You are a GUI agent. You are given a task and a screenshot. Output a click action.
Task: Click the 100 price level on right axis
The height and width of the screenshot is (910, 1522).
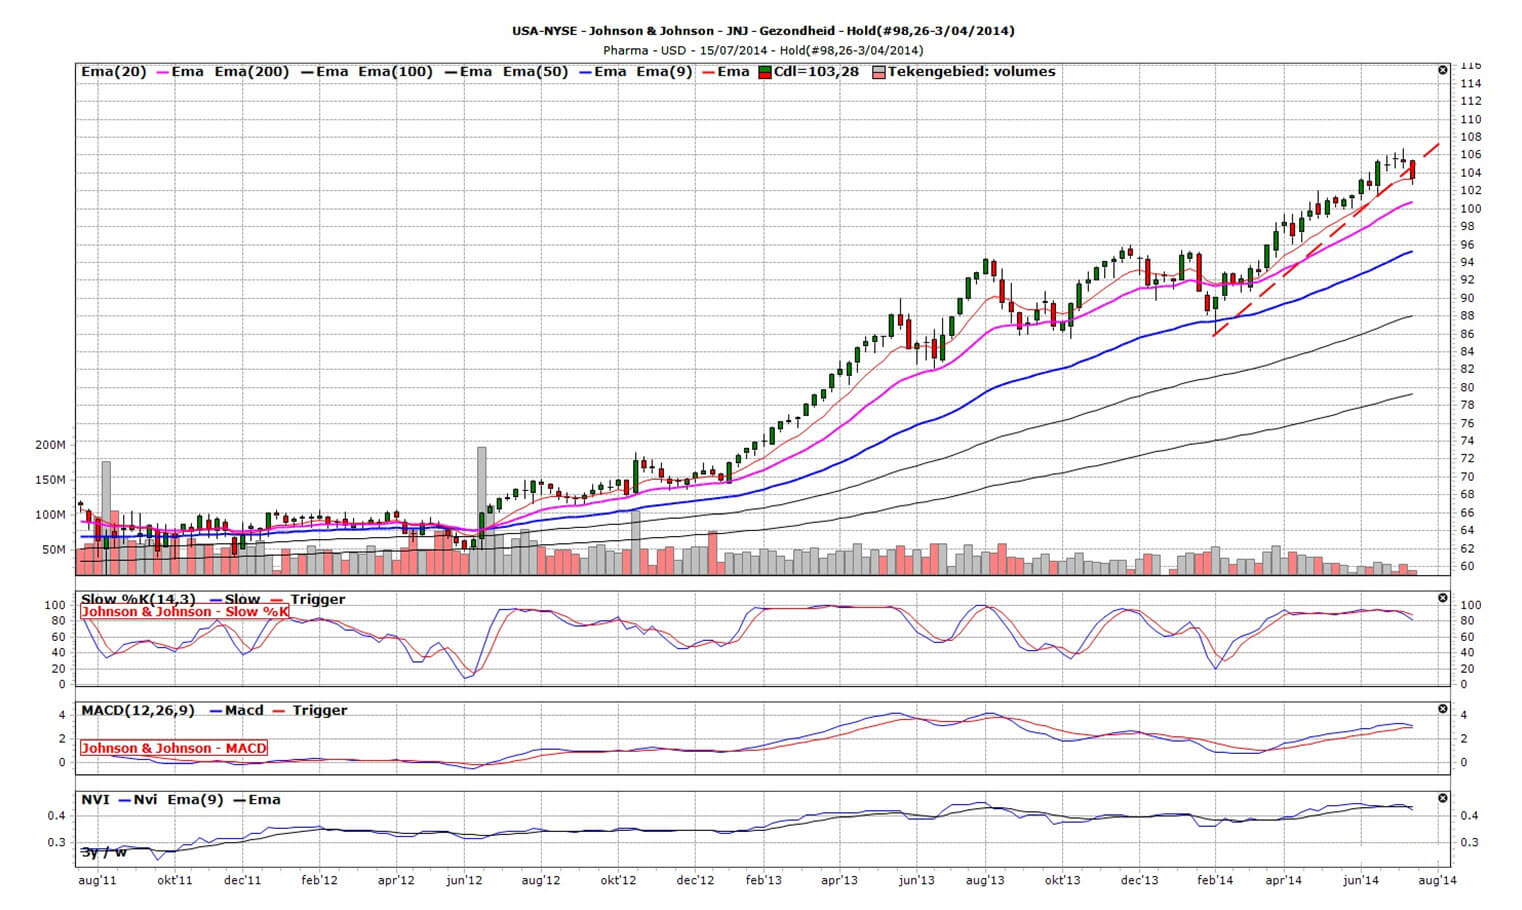1471,209
